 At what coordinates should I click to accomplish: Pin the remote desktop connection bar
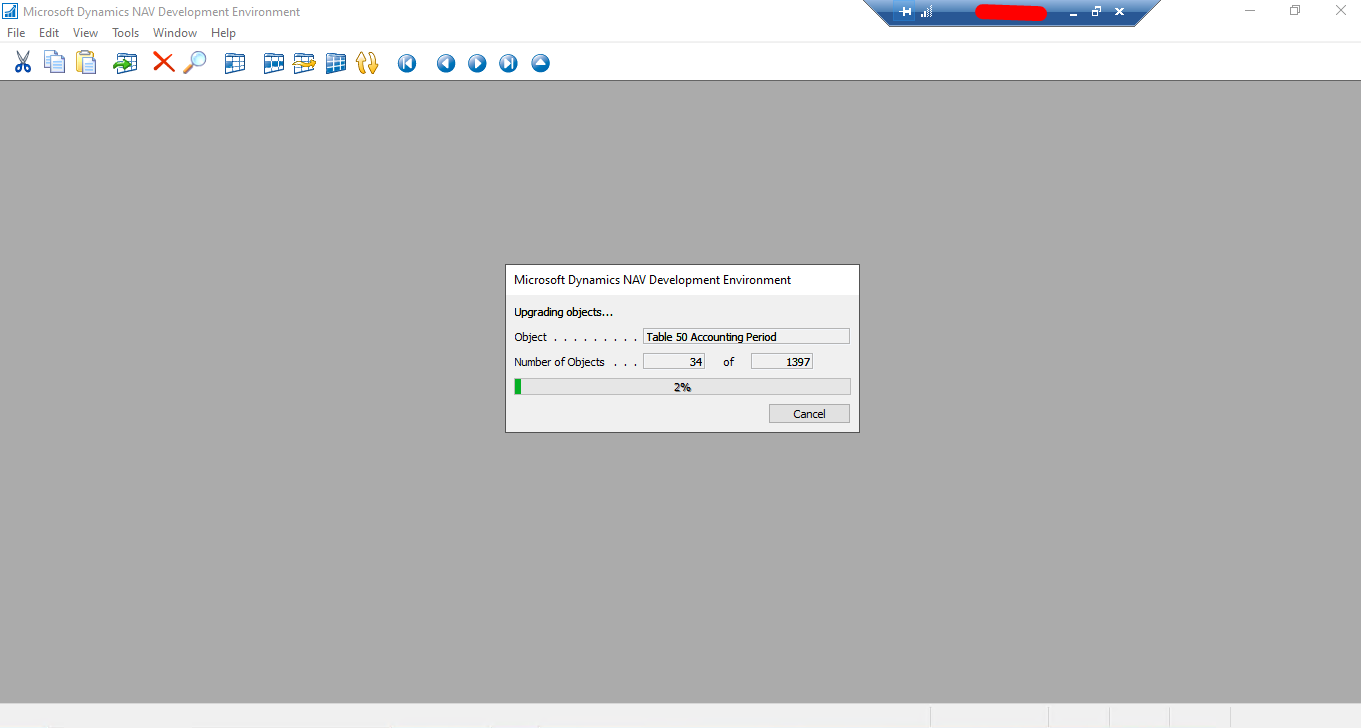pos(905,12)
